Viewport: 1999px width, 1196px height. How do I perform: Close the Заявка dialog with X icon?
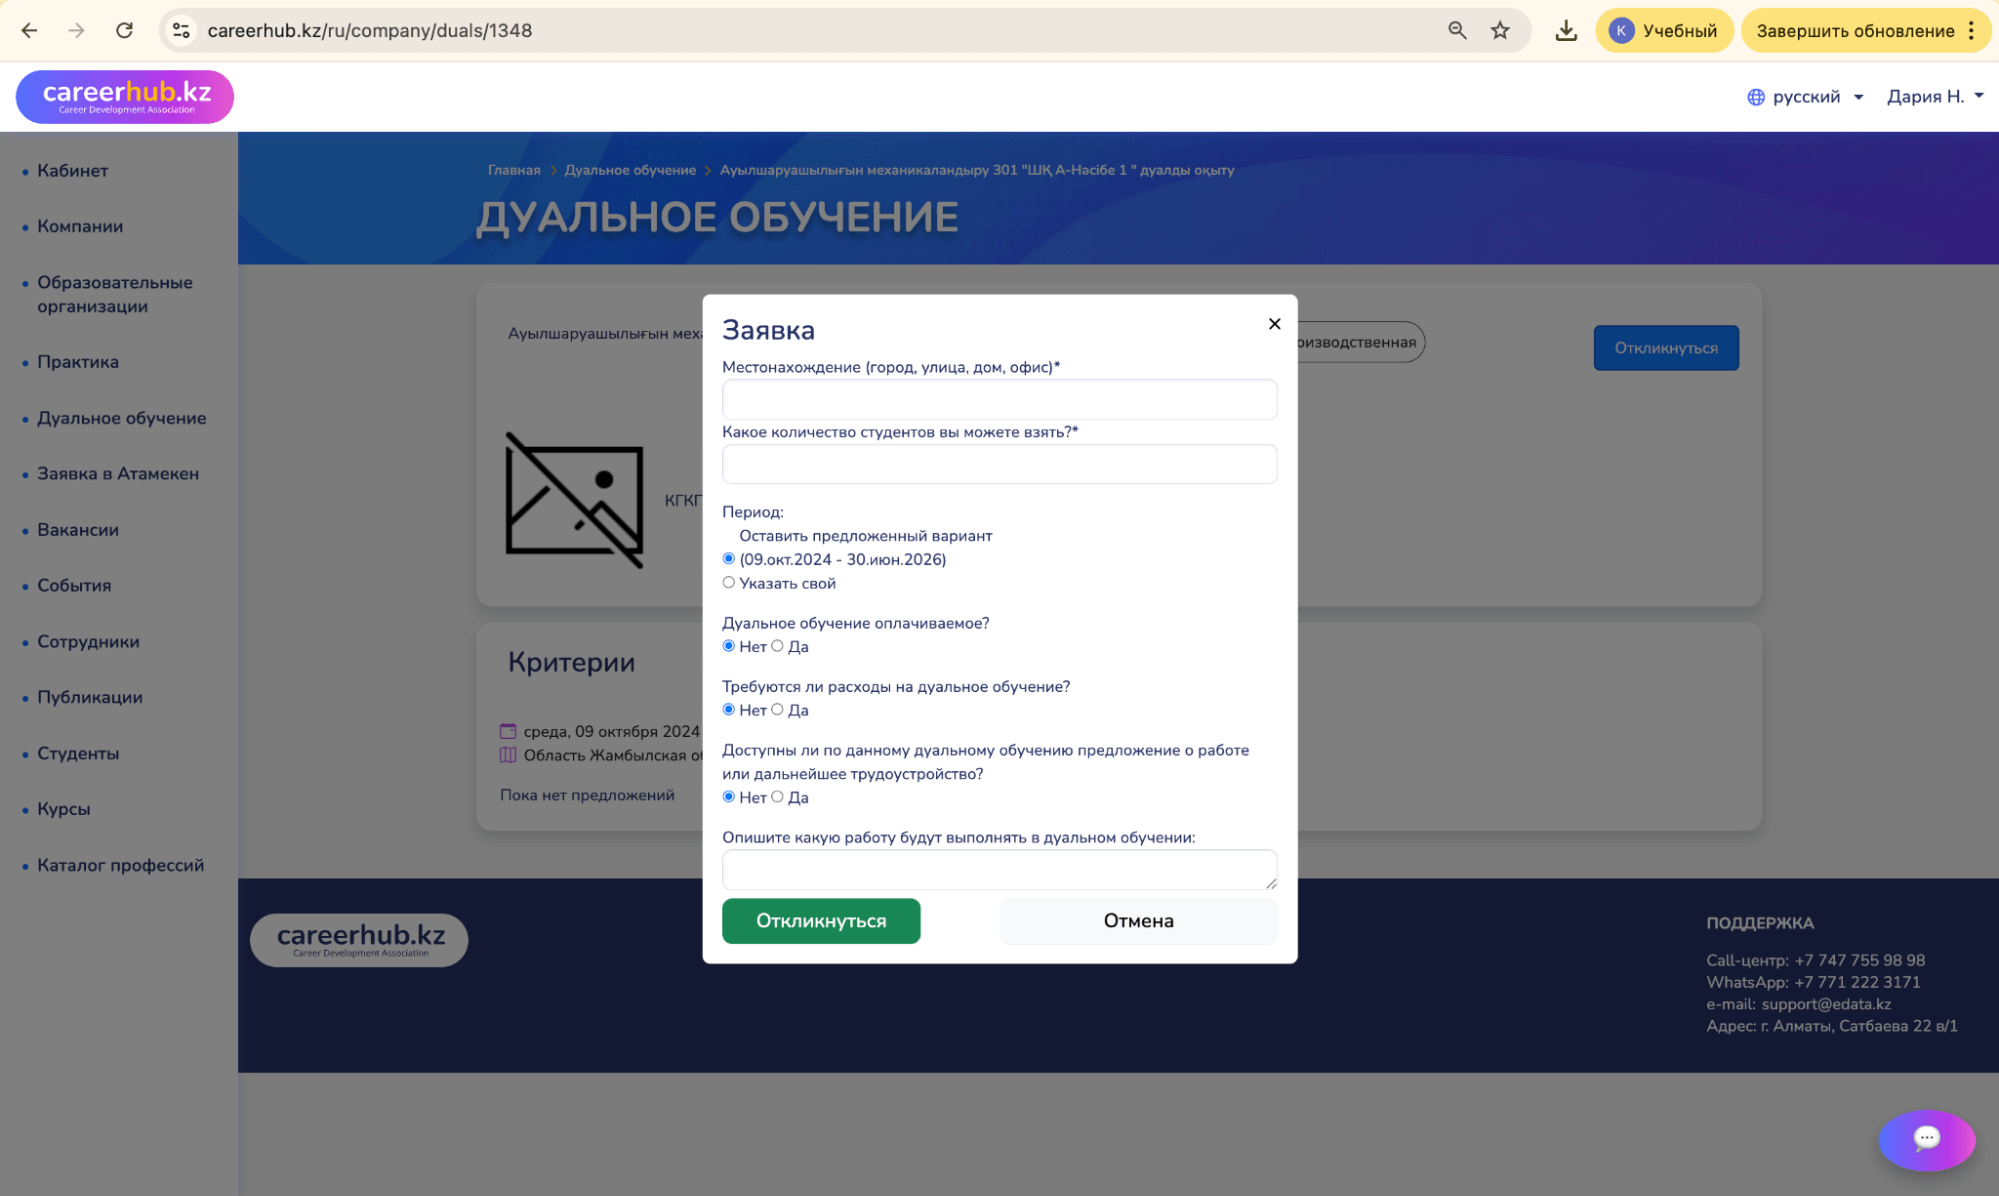1274,323
